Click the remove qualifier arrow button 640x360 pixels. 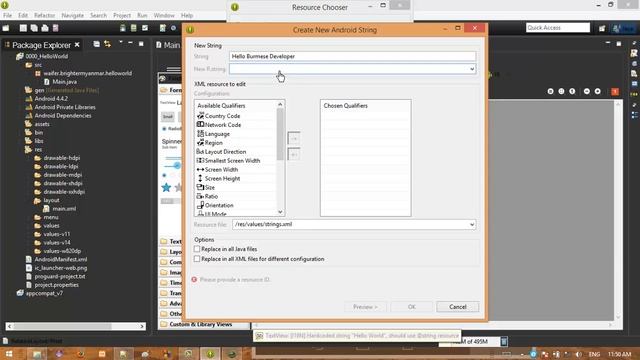pyautogui.click(x=294, y=154)
